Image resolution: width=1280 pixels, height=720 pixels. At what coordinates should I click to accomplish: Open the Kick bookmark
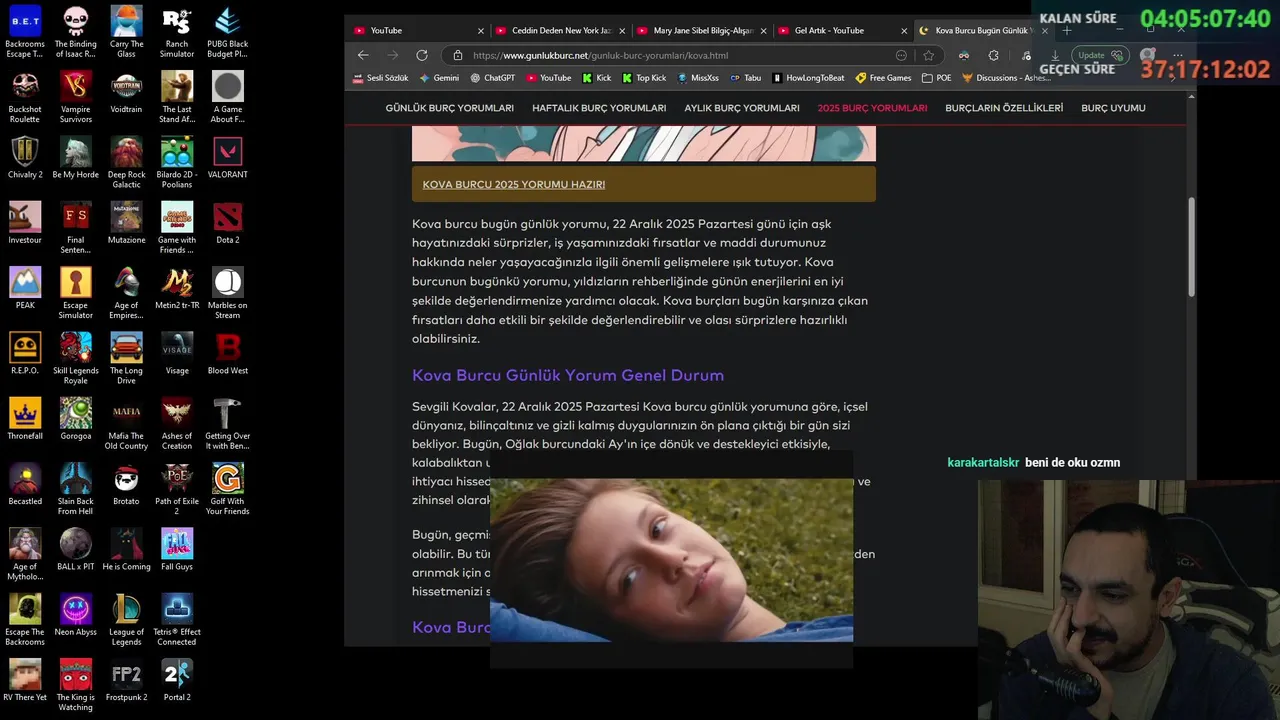coord(596,78)
